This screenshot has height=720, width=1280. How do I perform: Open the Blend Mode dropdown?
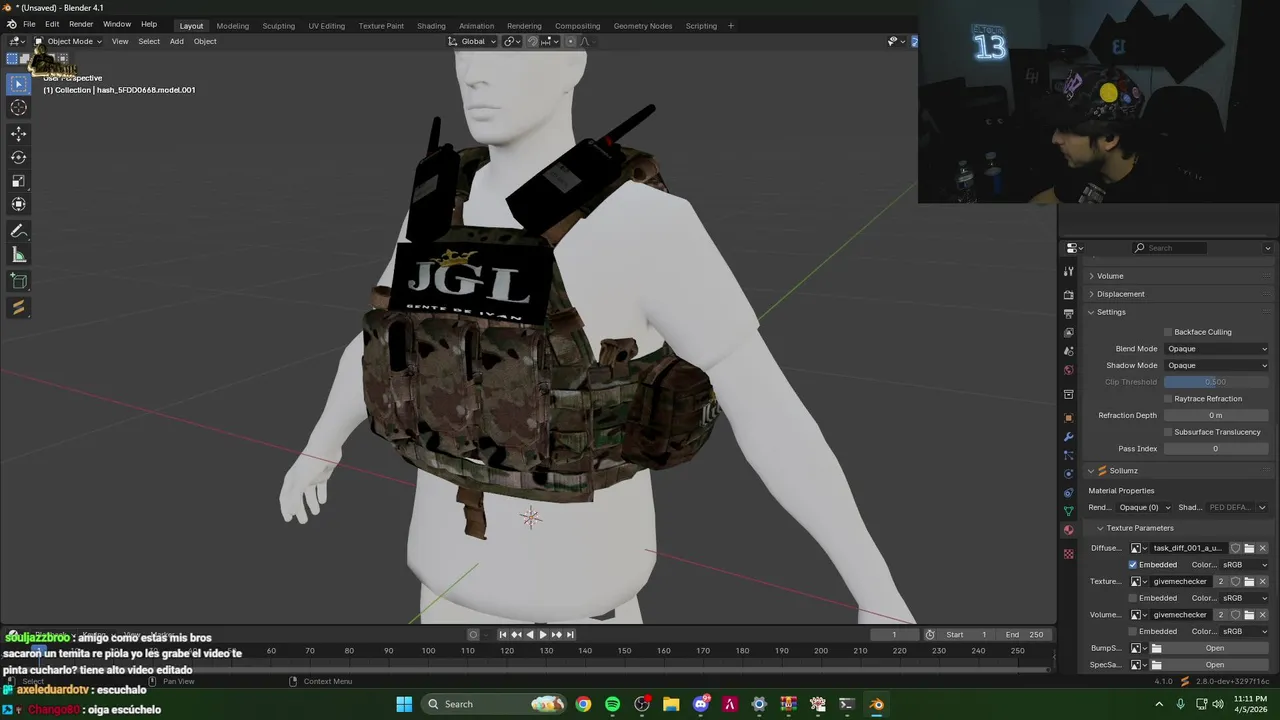pyautogui.click(x=1217, y=349)
